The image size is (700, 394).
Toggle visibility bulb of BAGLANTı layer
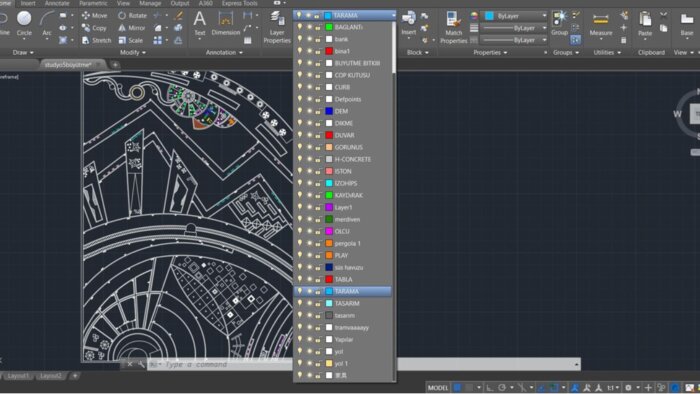click(300, 27)
